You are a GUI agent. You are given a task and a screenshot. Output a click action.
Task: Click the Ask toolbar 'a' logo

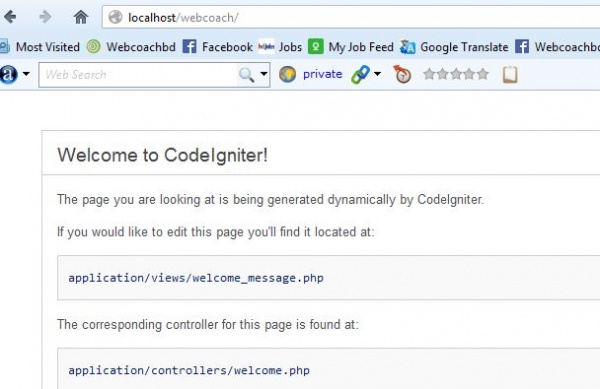coord(8,74)
